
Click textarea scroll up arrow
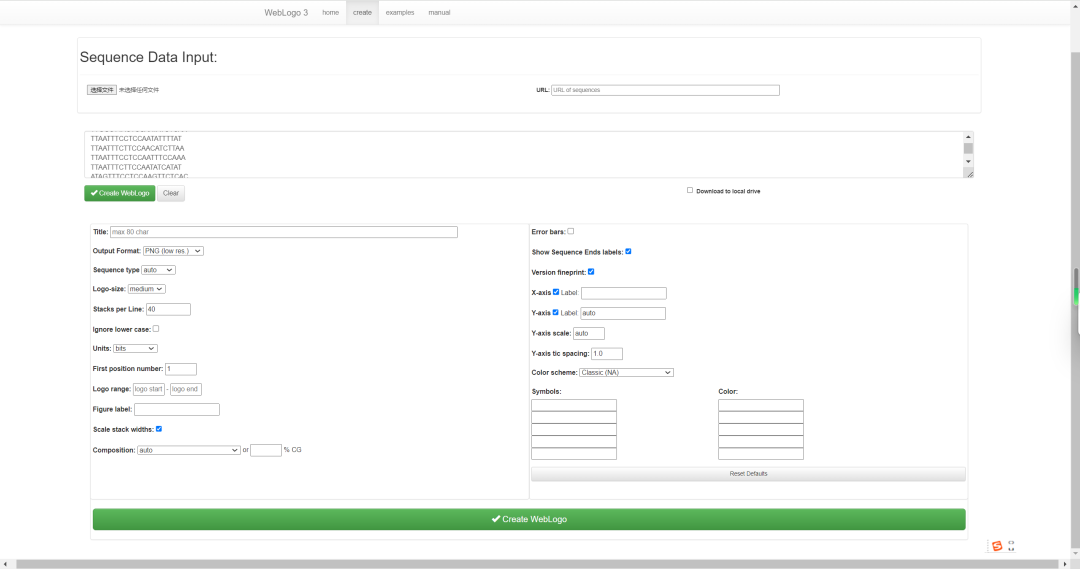tap(968, 137)
